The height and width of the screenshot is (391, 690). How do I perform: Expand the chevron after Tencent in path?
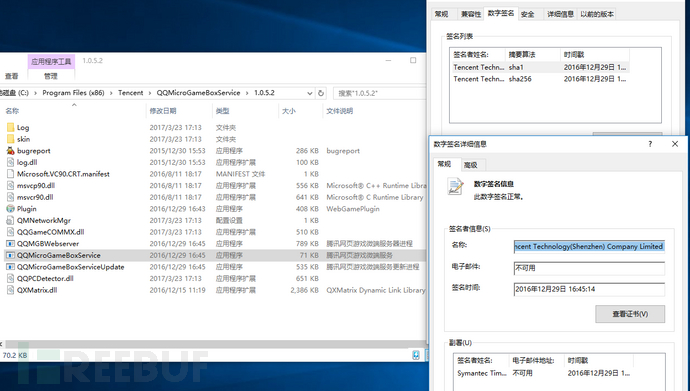[x=150, y=93]
